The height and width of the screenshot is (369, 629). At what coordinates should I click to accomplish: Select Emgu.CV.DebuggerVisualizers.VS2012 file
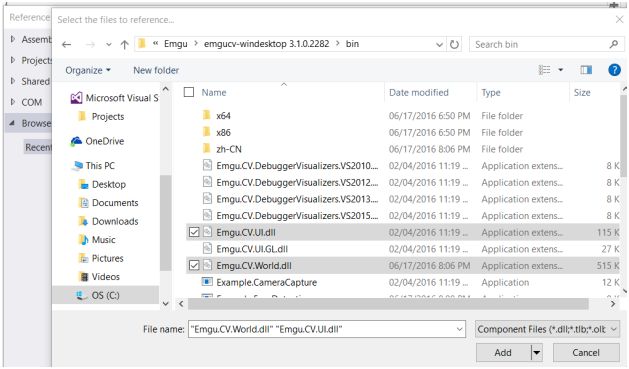click(297, 182)
